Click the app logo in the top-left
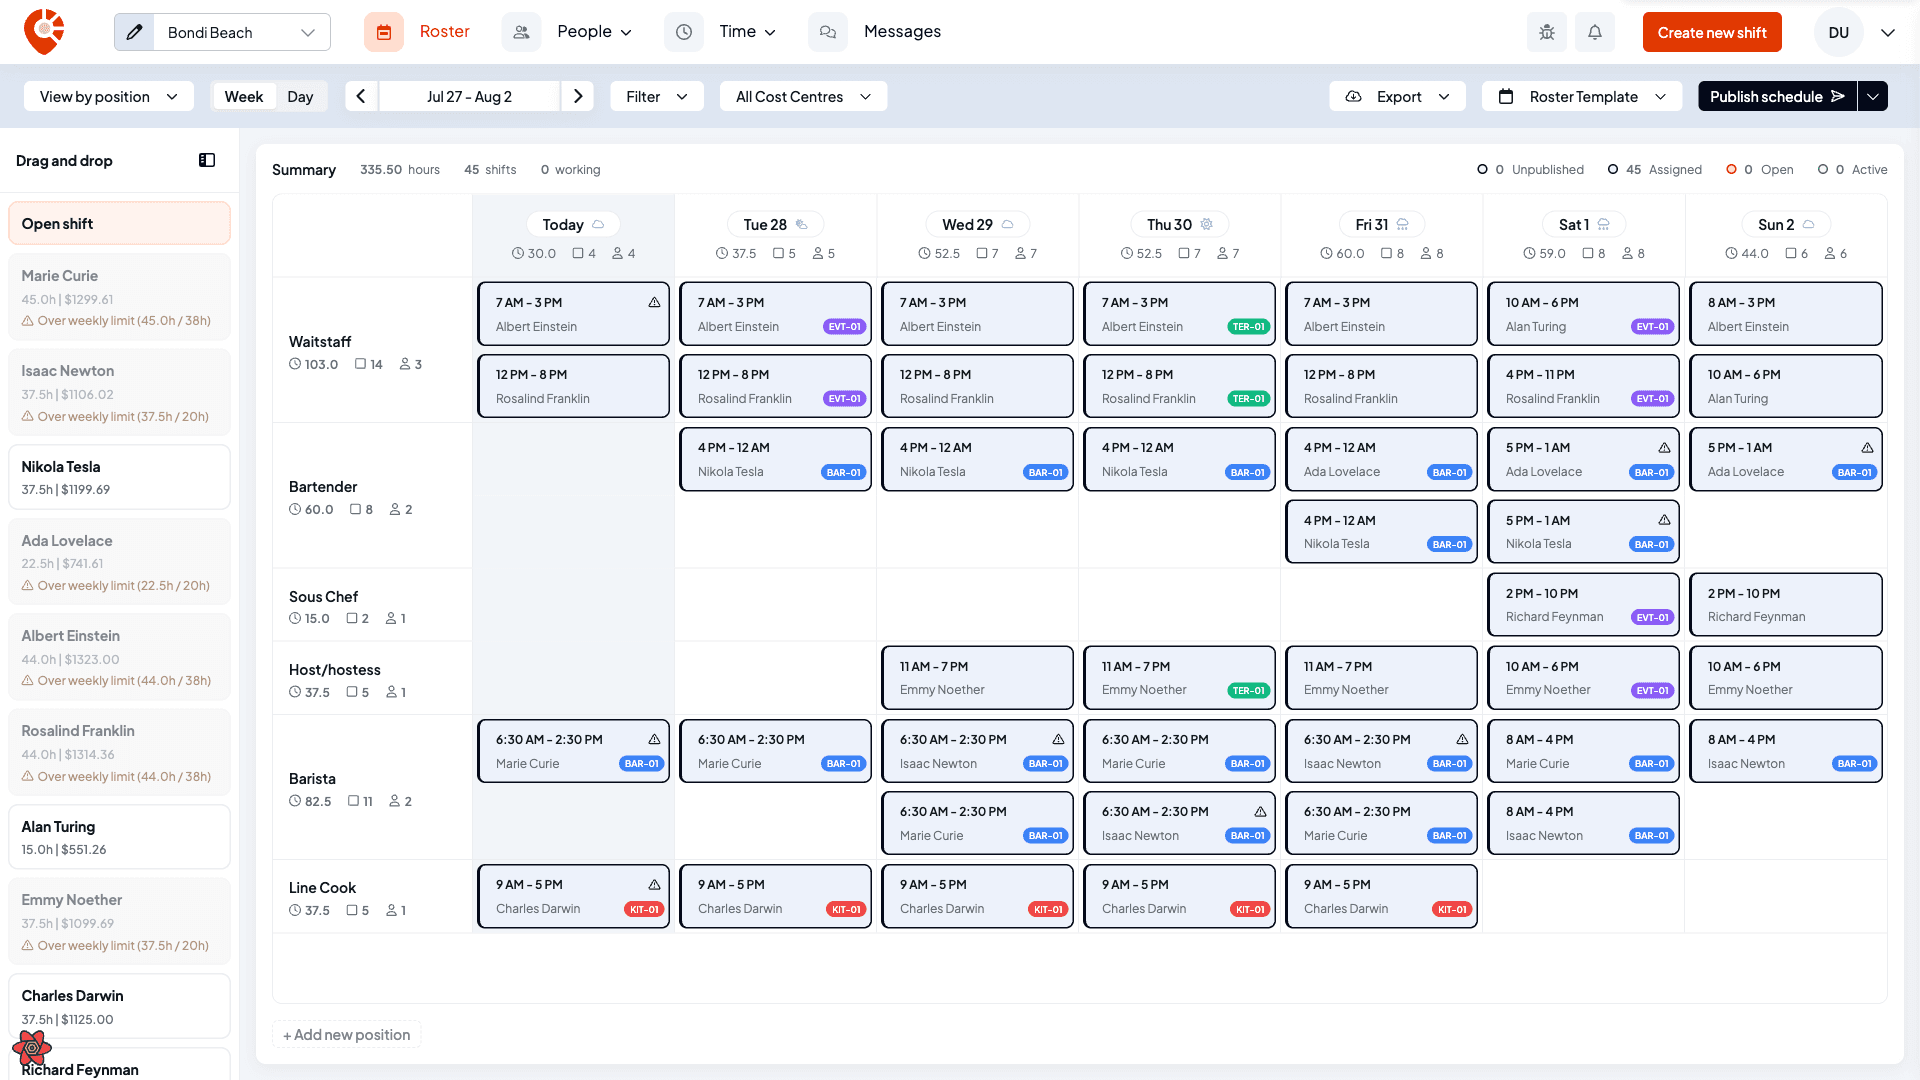 pos(44,32)
